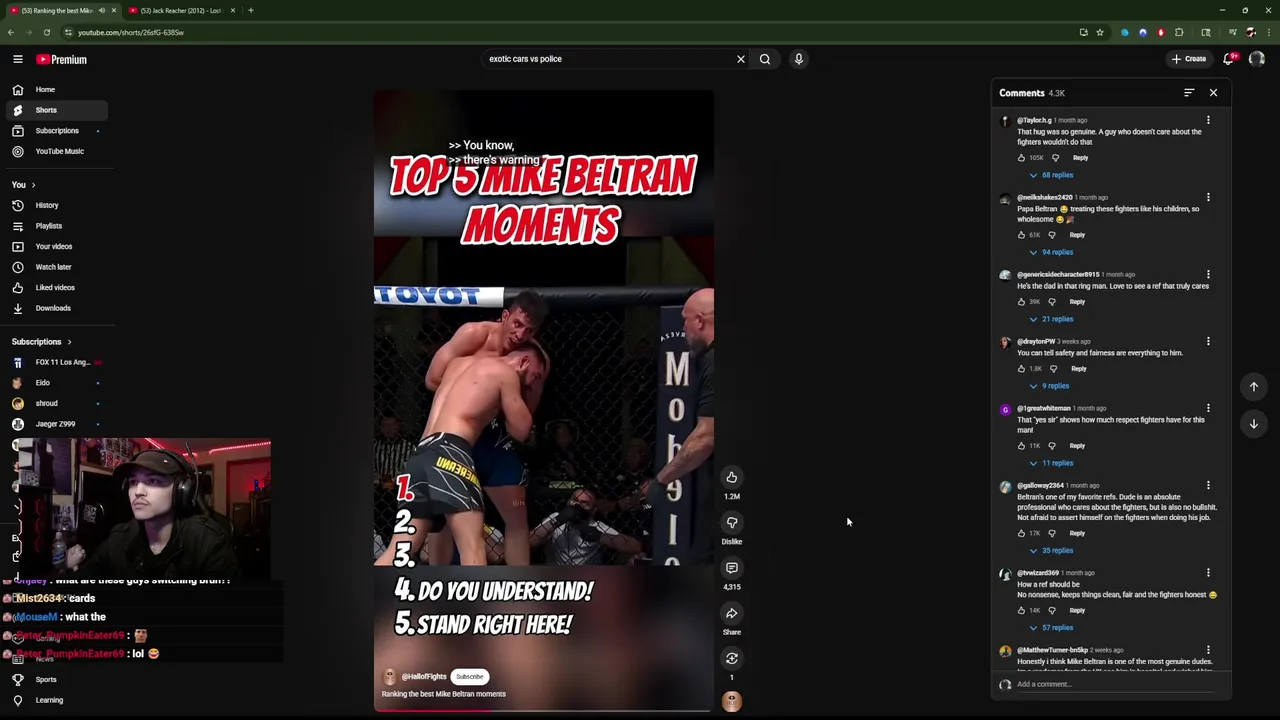The image size is (1280, 720).
Task: Open FOX 11 Los Angeles subscription
Action: pyautogui.click(x=55, y=362)
